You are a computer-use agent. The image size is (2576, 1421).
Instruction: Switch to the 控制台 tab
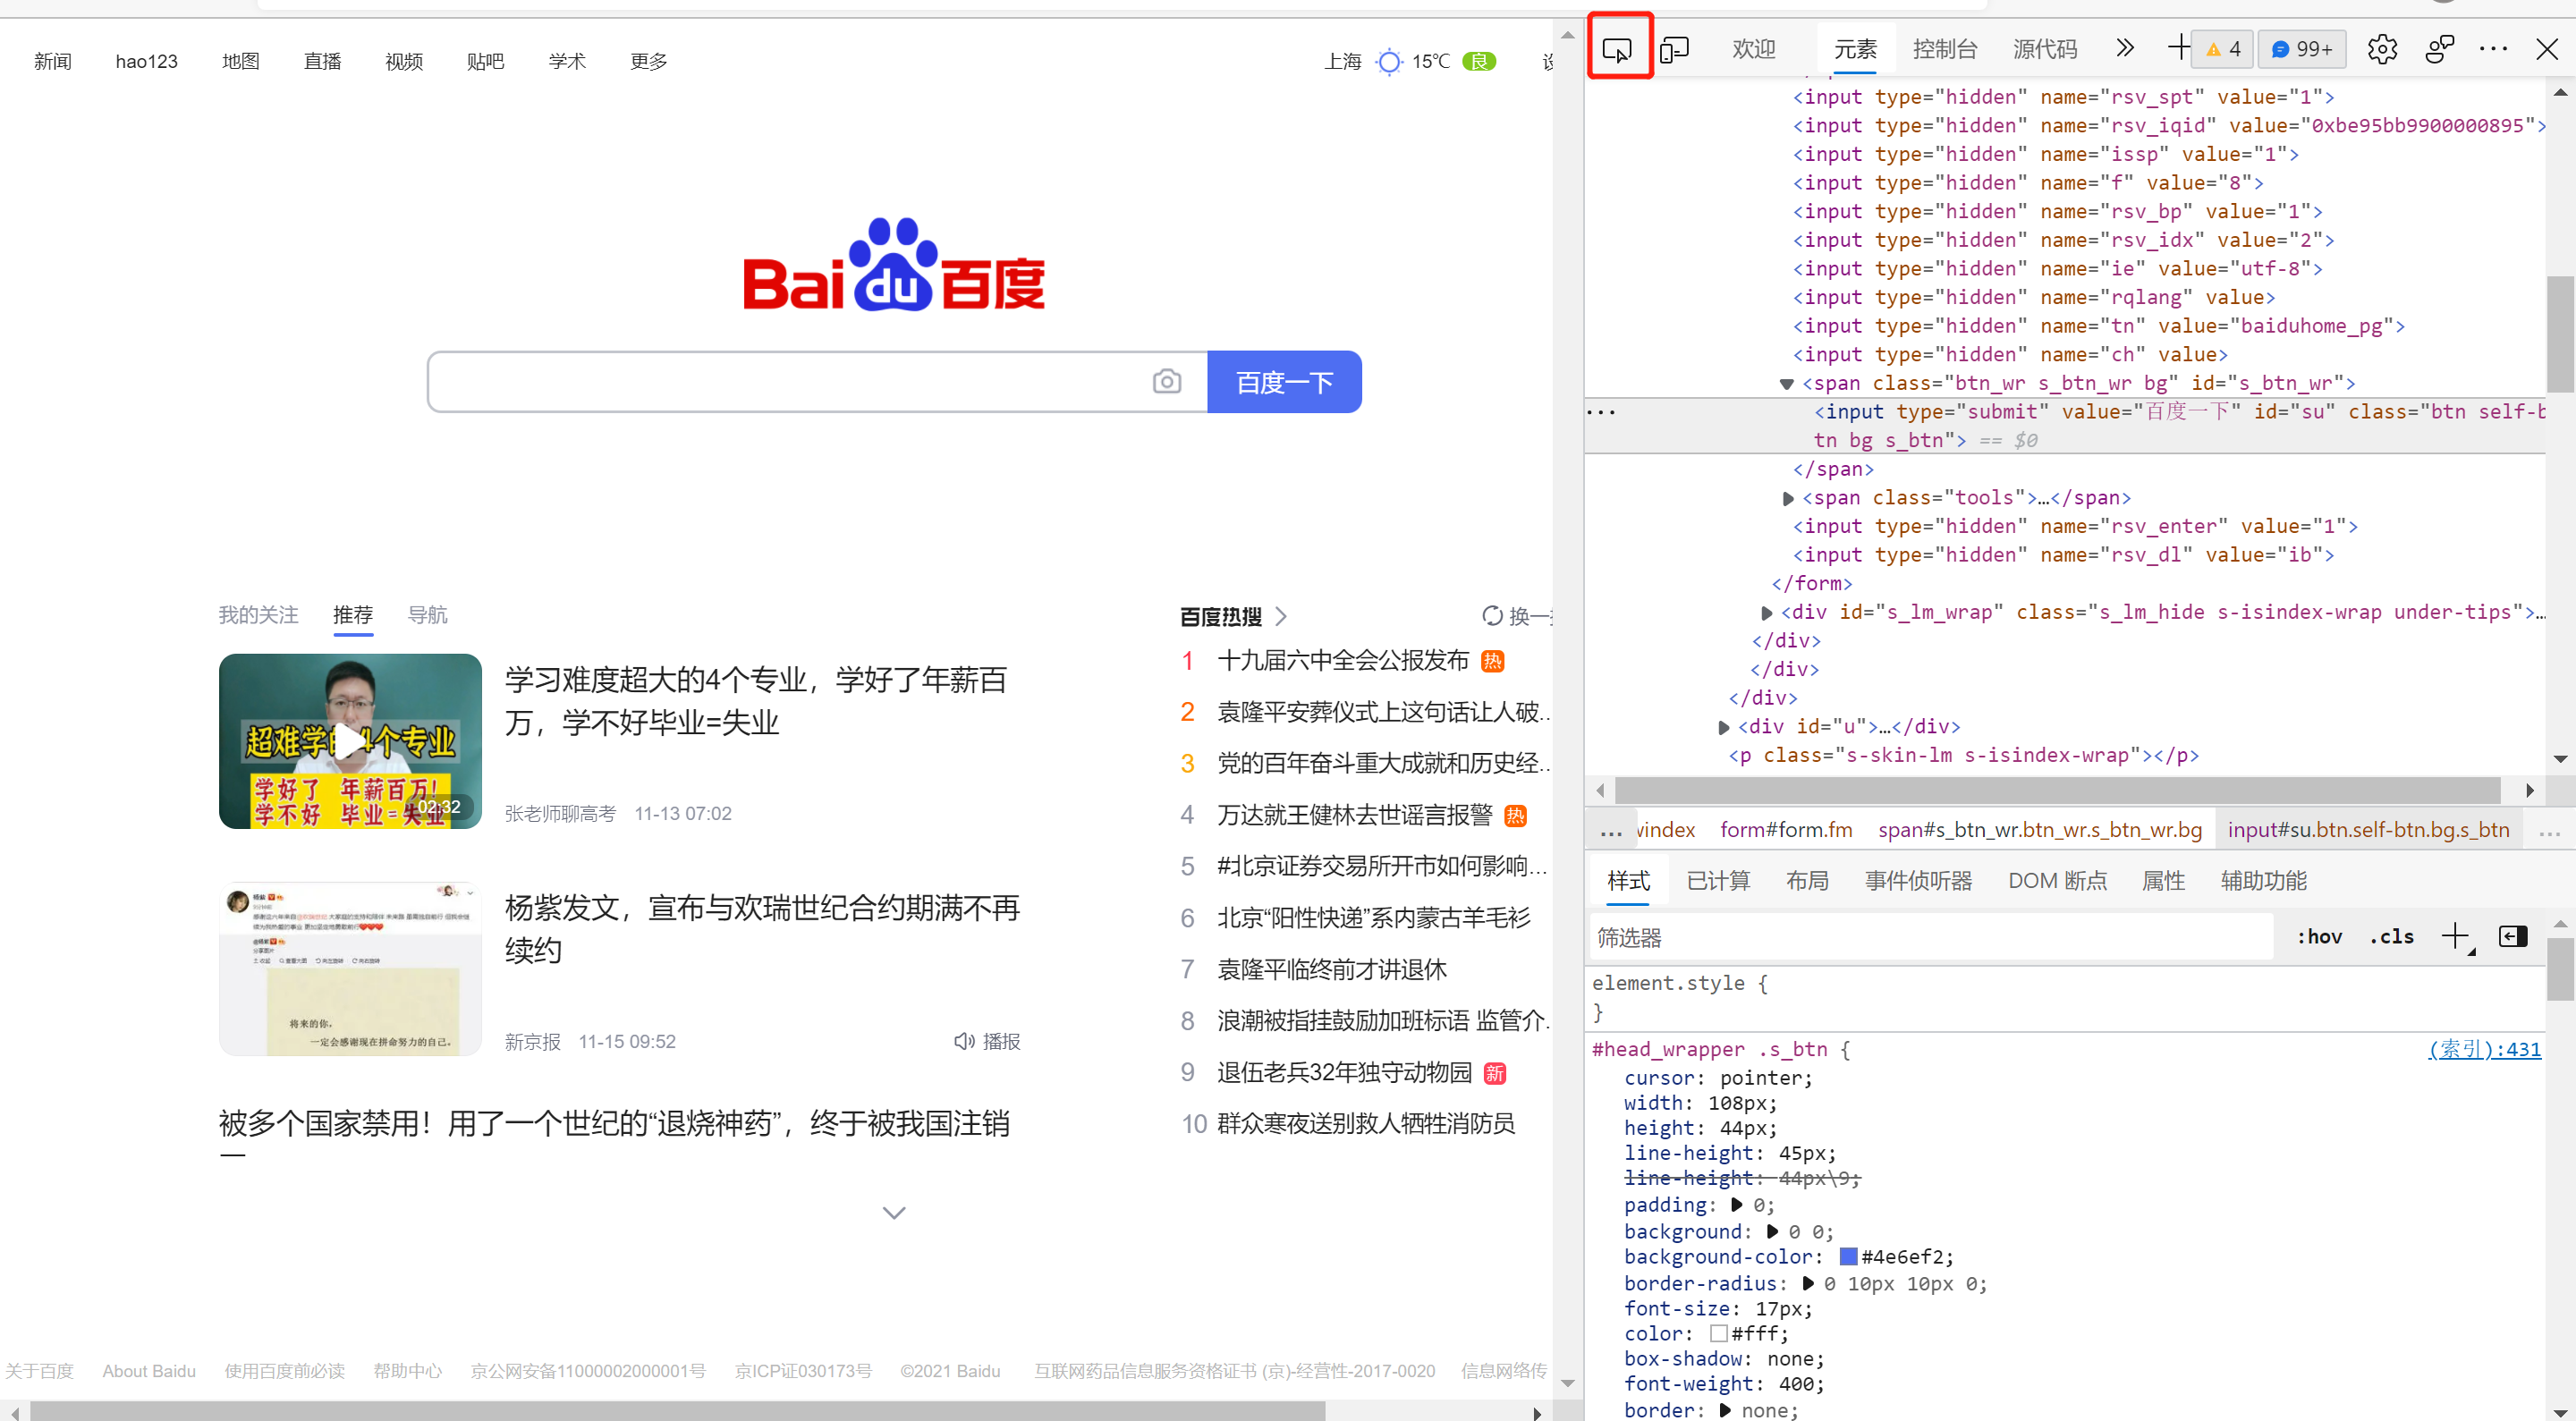click(1944, 48)
